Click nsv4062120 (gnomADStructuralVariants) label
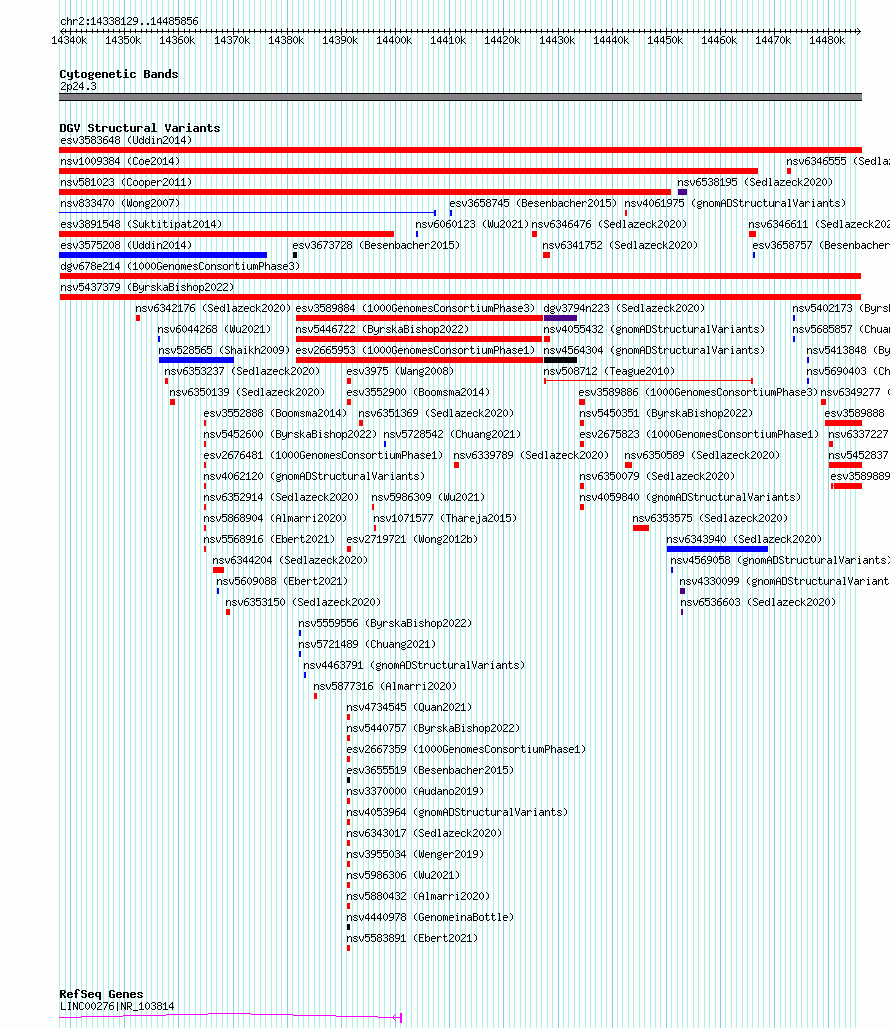Viewport: 890px width, 1028px height. 314,476
